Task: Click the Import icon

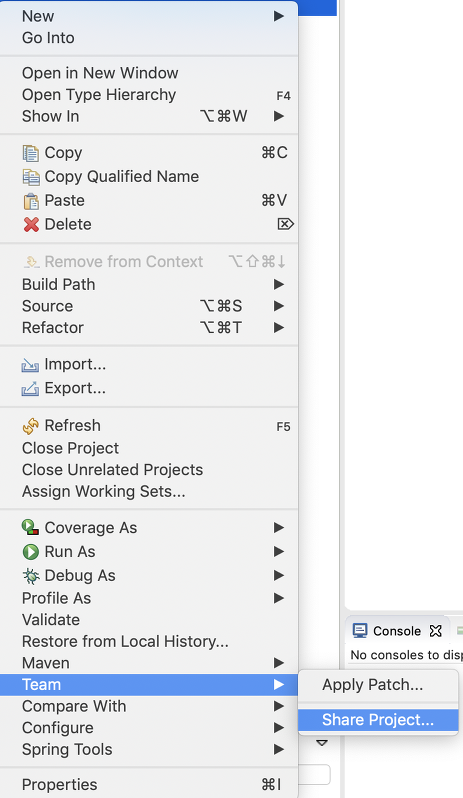Action: 30,364
